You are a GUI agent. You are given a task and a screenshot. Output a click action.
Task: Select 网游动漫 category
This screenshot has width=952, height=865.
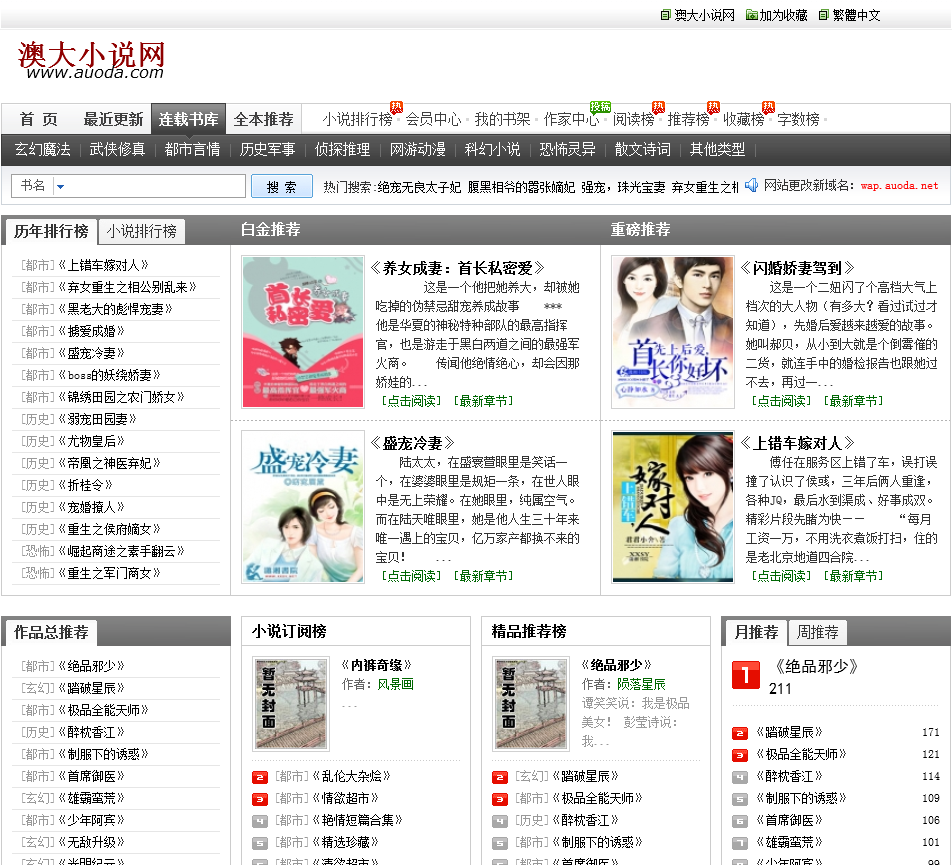(x=418, y=149)
